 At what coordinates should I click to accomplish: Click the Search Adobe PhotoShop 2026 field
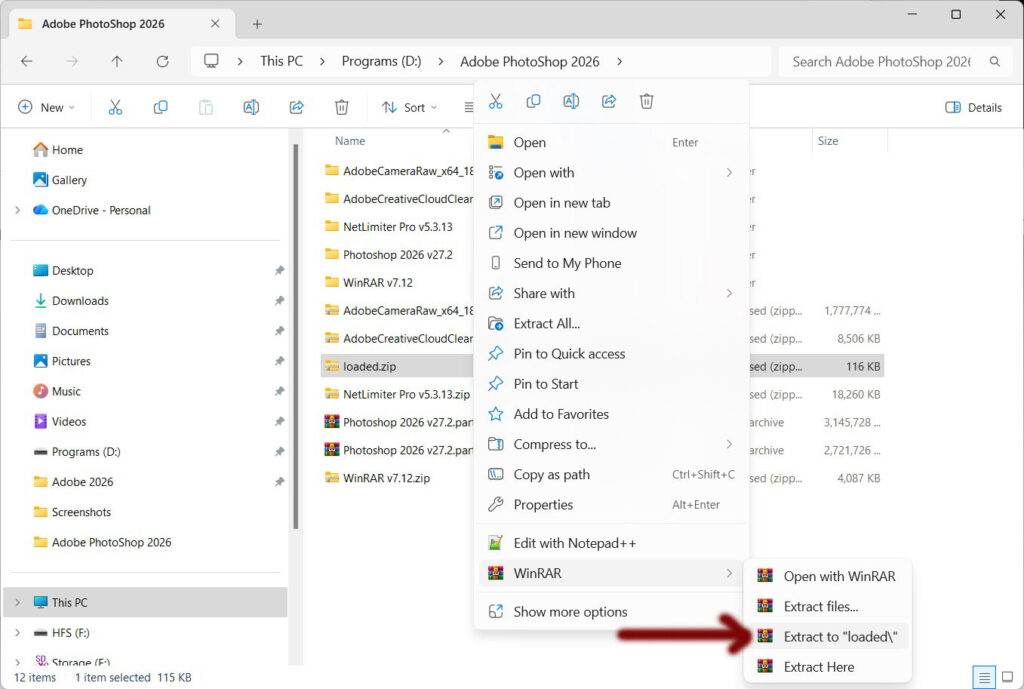tap(880, 61)
